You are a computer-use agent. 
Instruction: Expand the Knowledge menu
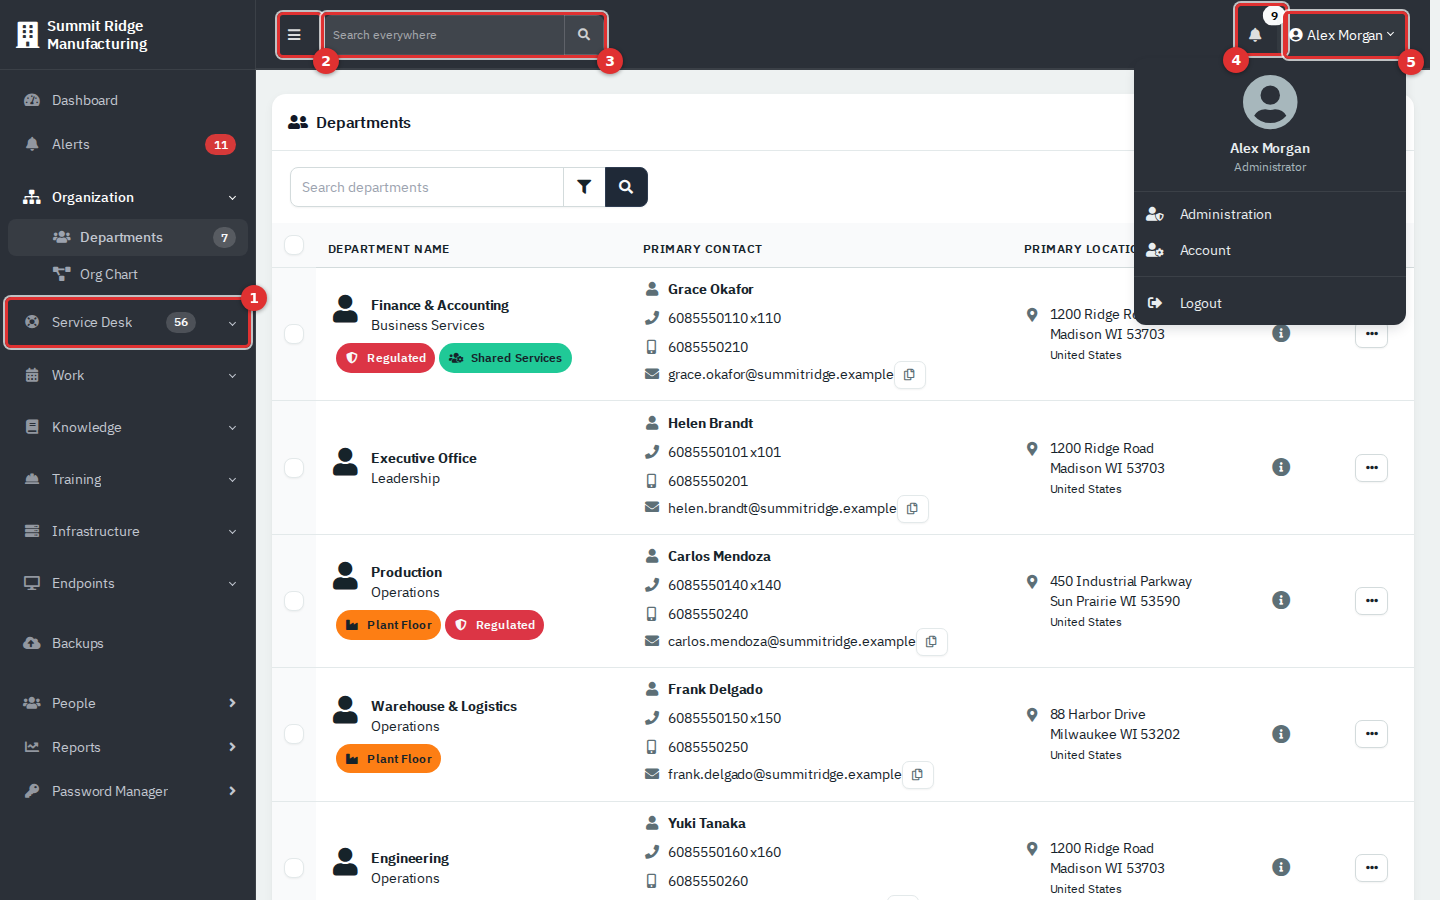coord(128,427)
